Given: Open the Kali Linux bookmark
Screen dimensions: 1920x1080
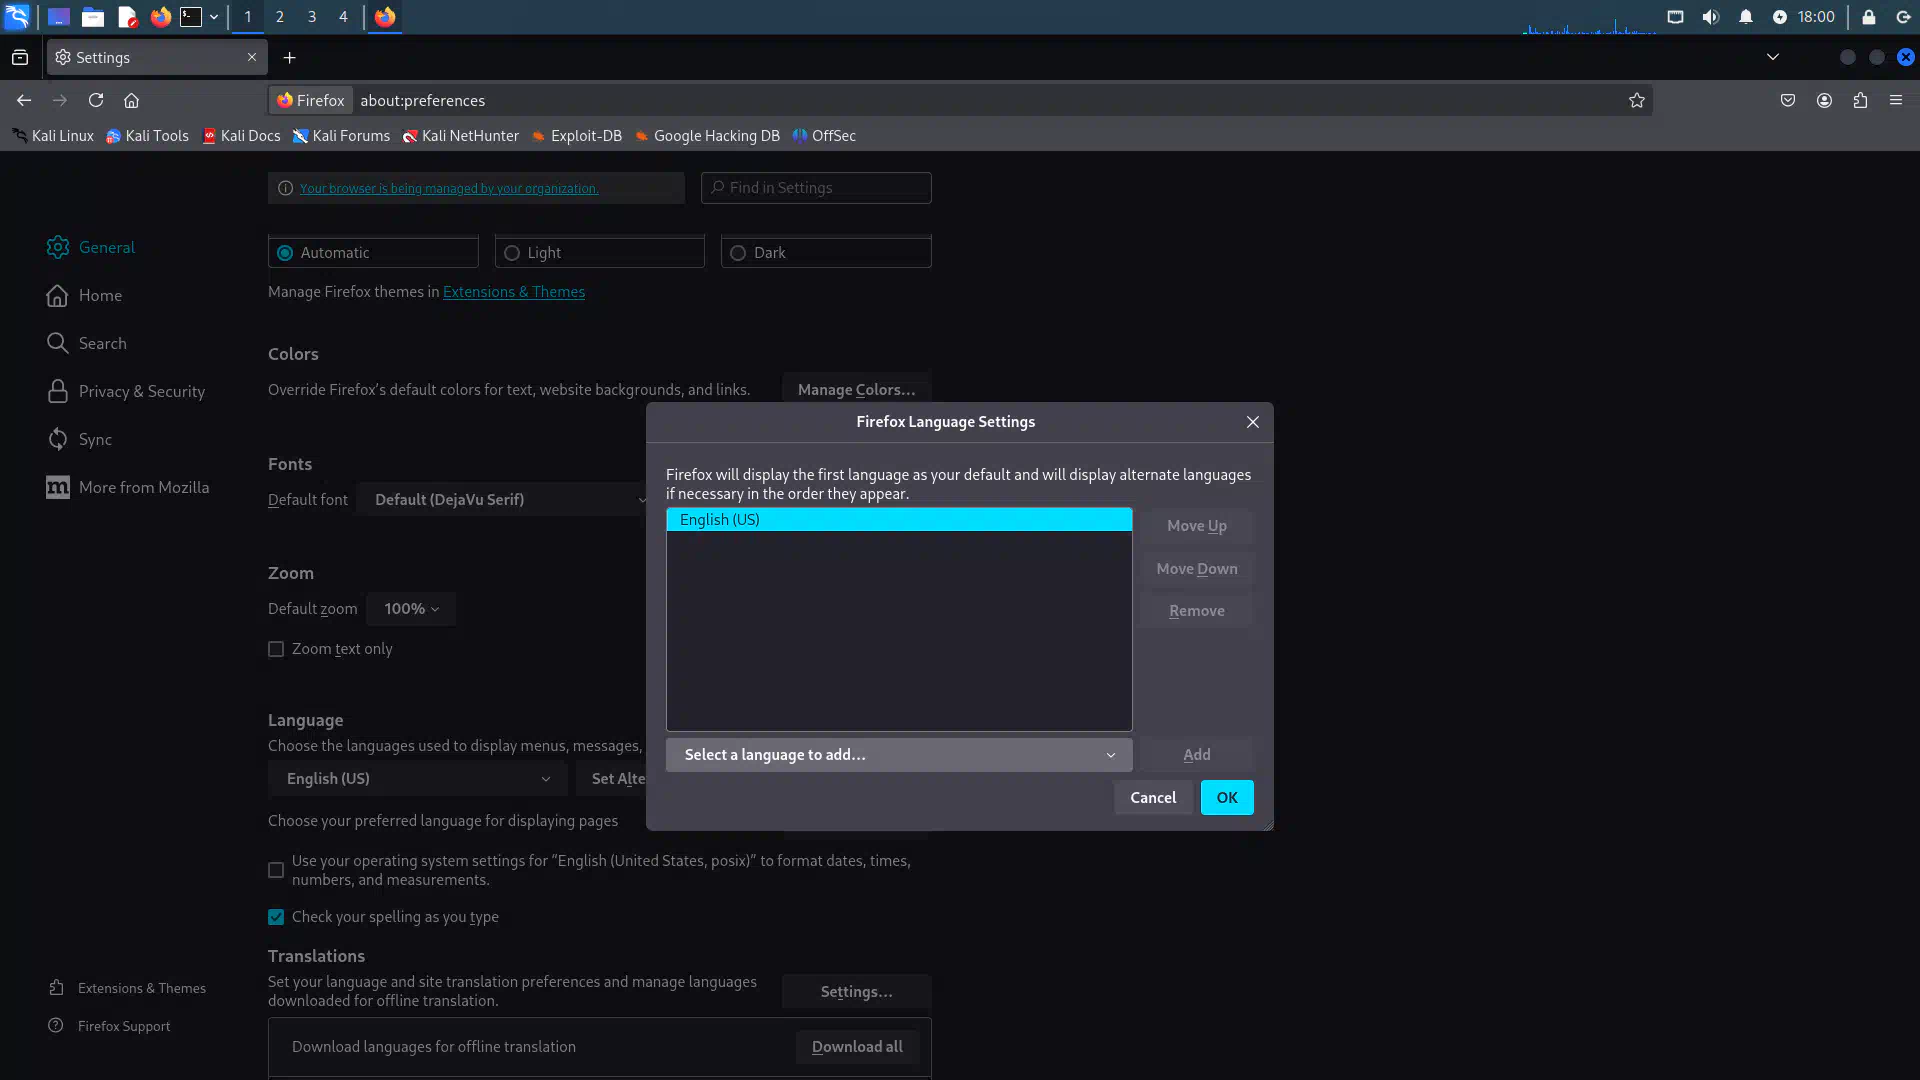Looking at the screenshot, I should (x=53, y=136).
